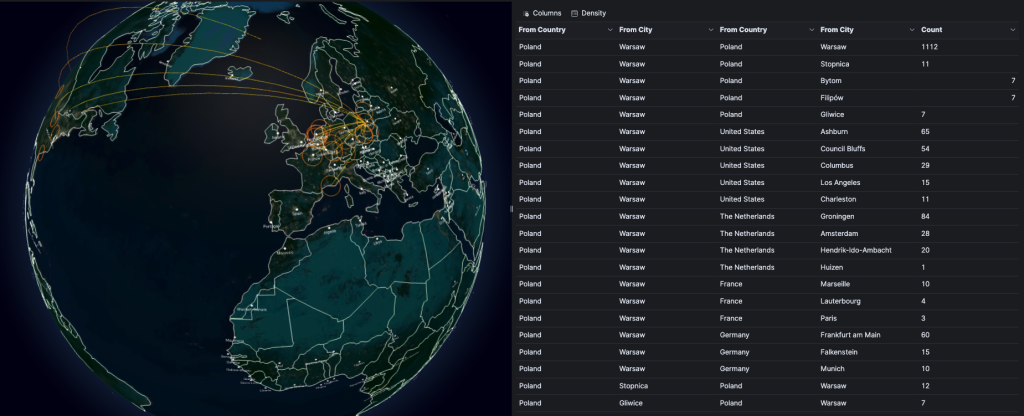Select the count 4 in the Lauterbourg row
The image size is (1024, 416).
tap(923, 301)
